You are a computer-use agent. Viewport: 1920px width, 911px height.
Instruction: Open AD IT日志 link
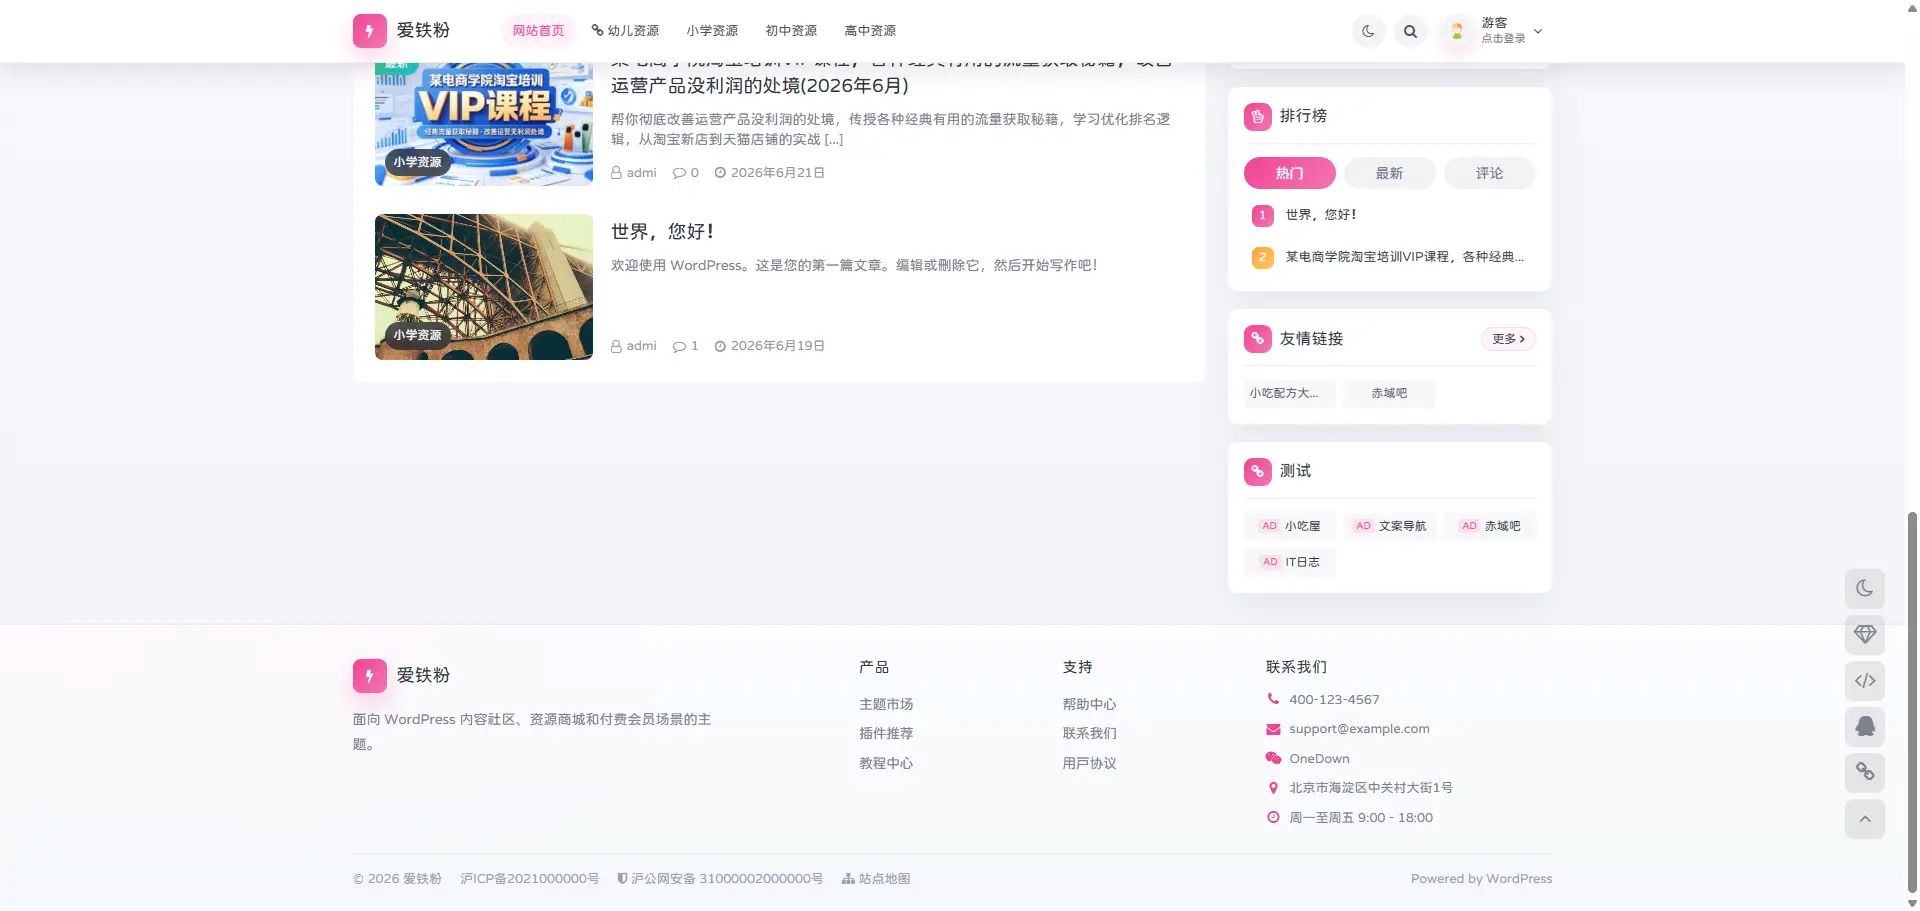(1290, 562)
